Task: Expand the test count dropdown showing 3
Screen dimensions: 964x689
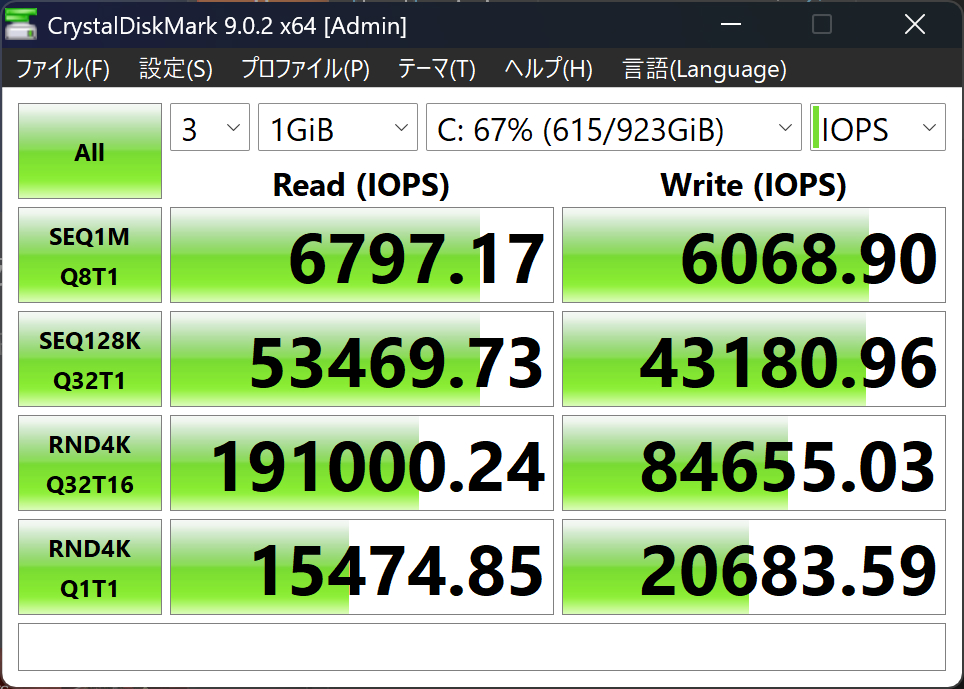Action: [210, 127]
